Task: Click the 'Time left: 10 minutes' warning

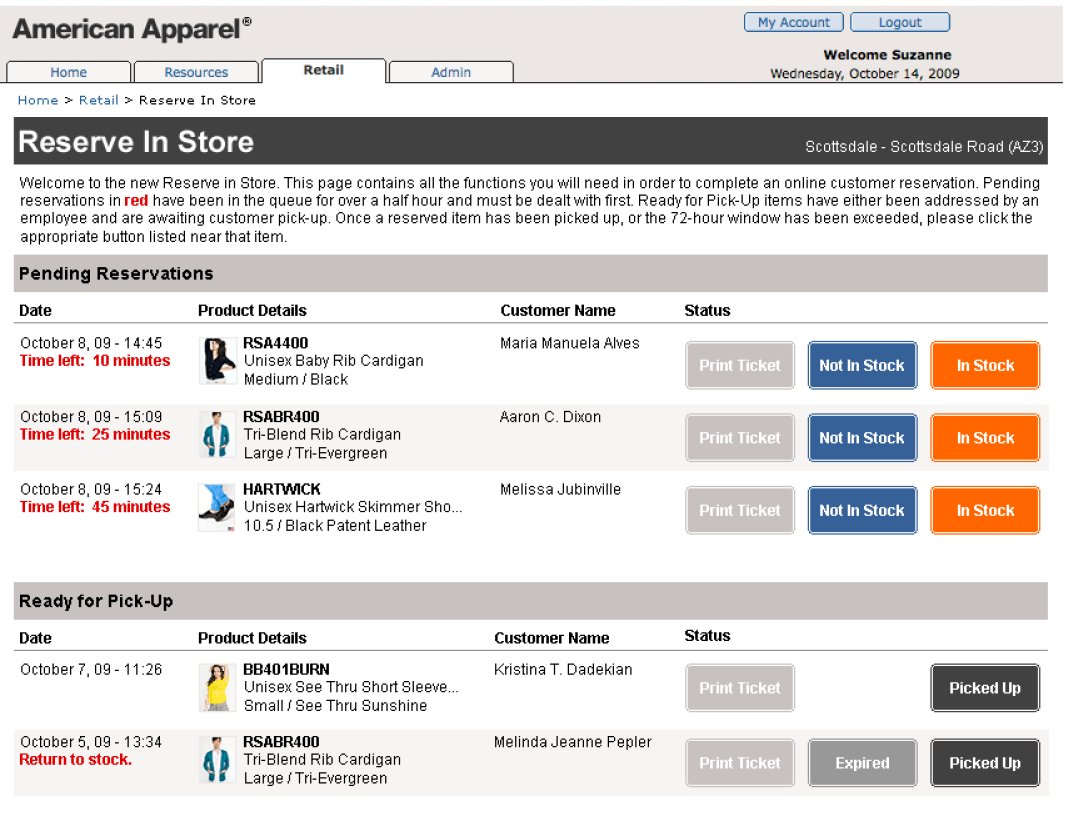Action: (x=95, y=361)
